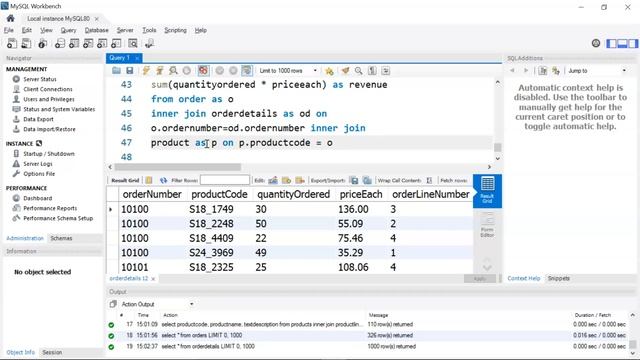Refresh the result grid data icon
The height and width of the screenshot is (360, 640).
point(163,180)
